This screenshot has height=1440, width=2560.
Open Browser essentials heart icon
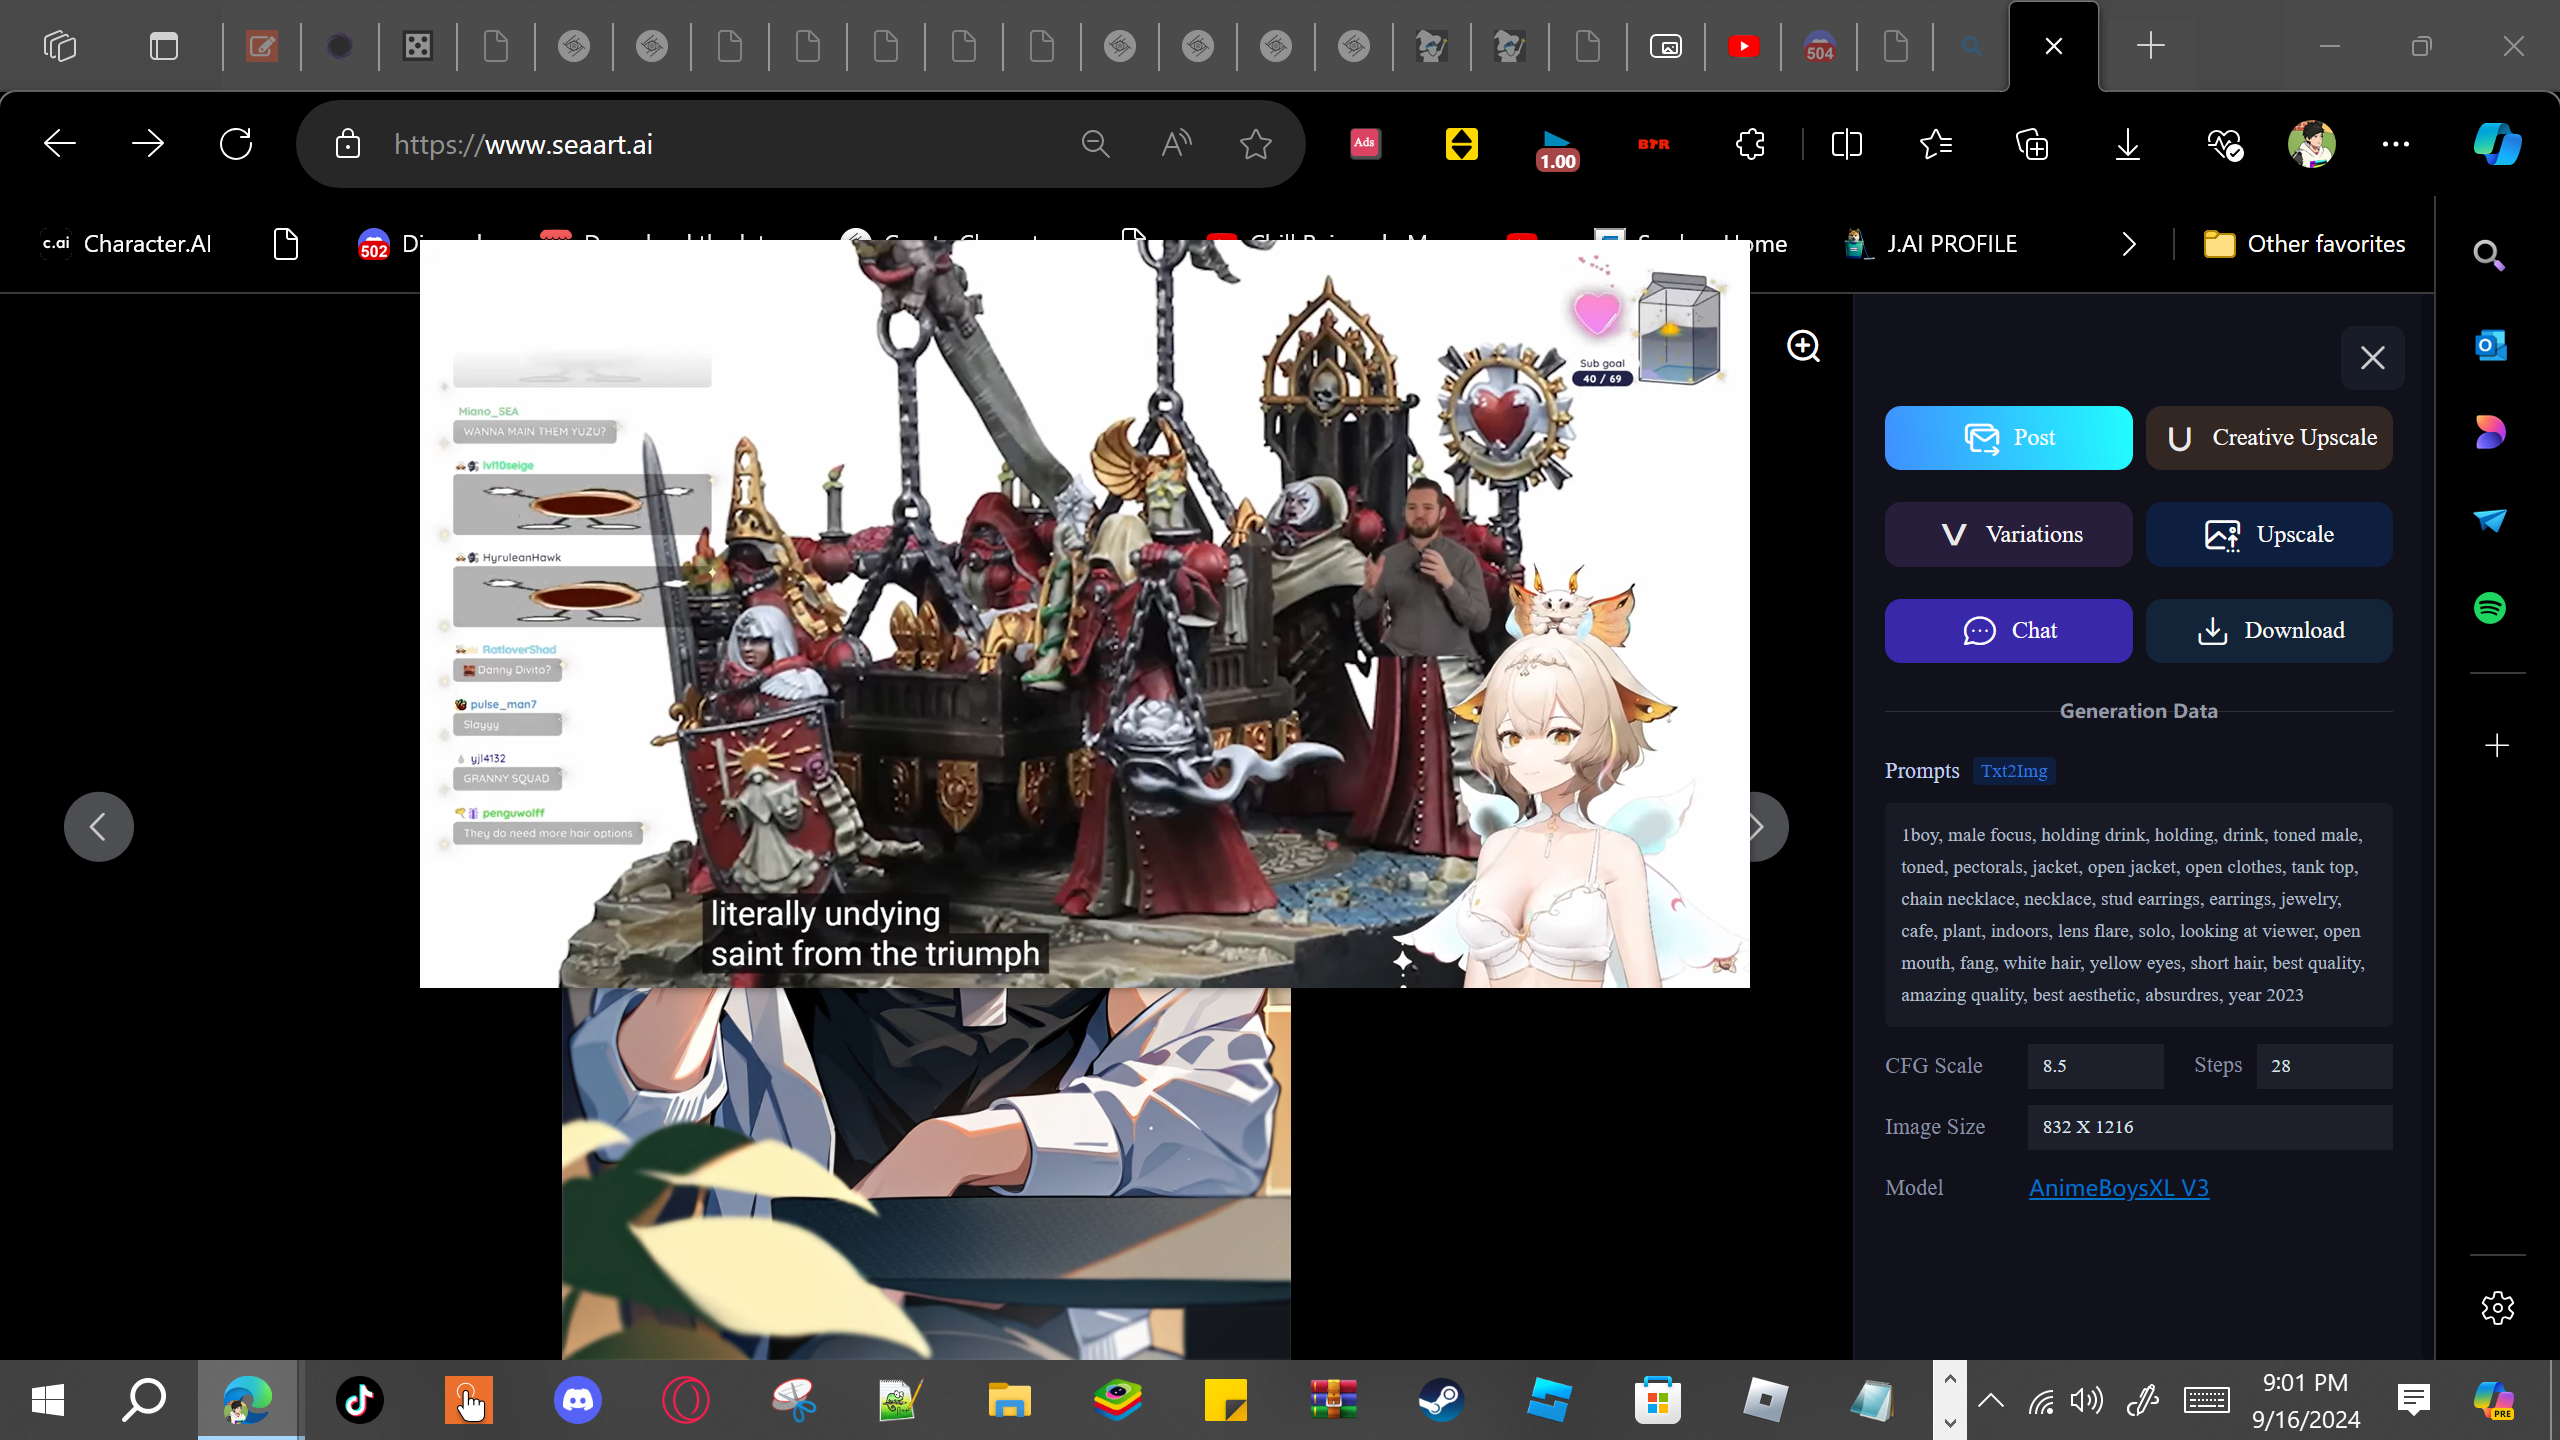pyautogui.click(x=2225, y=144)
